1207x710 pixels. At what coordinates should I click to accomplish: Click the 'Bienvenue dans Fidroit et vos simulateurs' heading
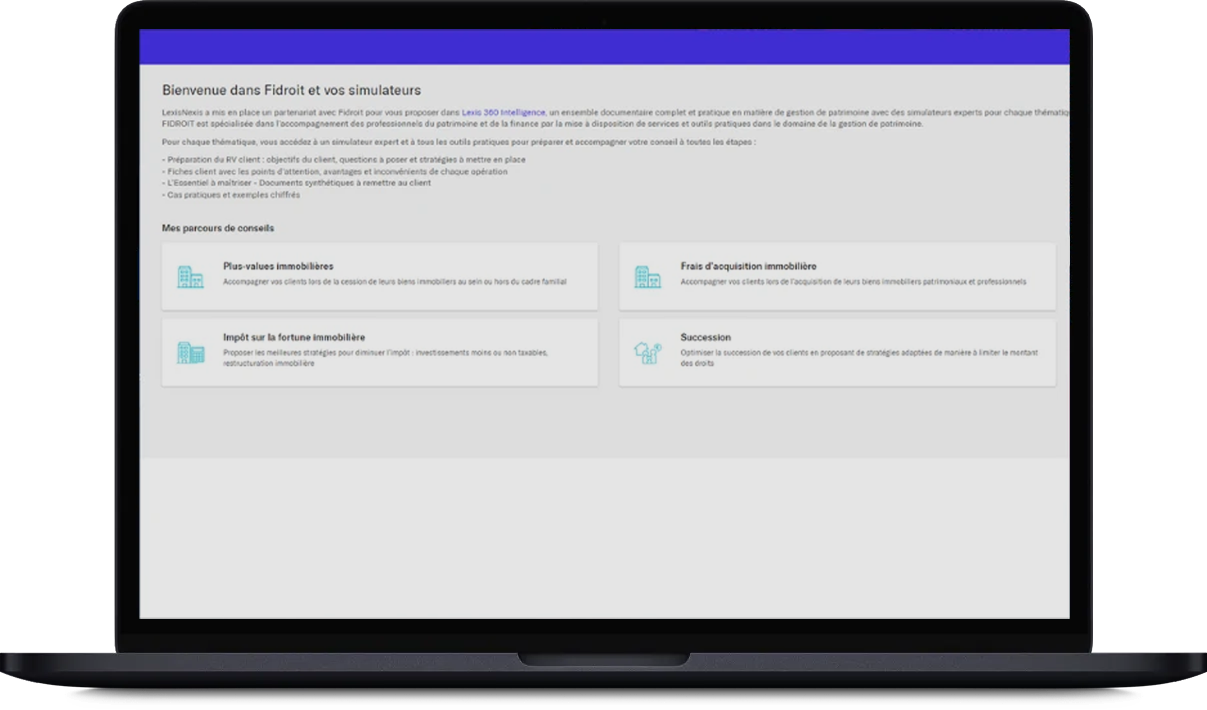pos(292,90)
